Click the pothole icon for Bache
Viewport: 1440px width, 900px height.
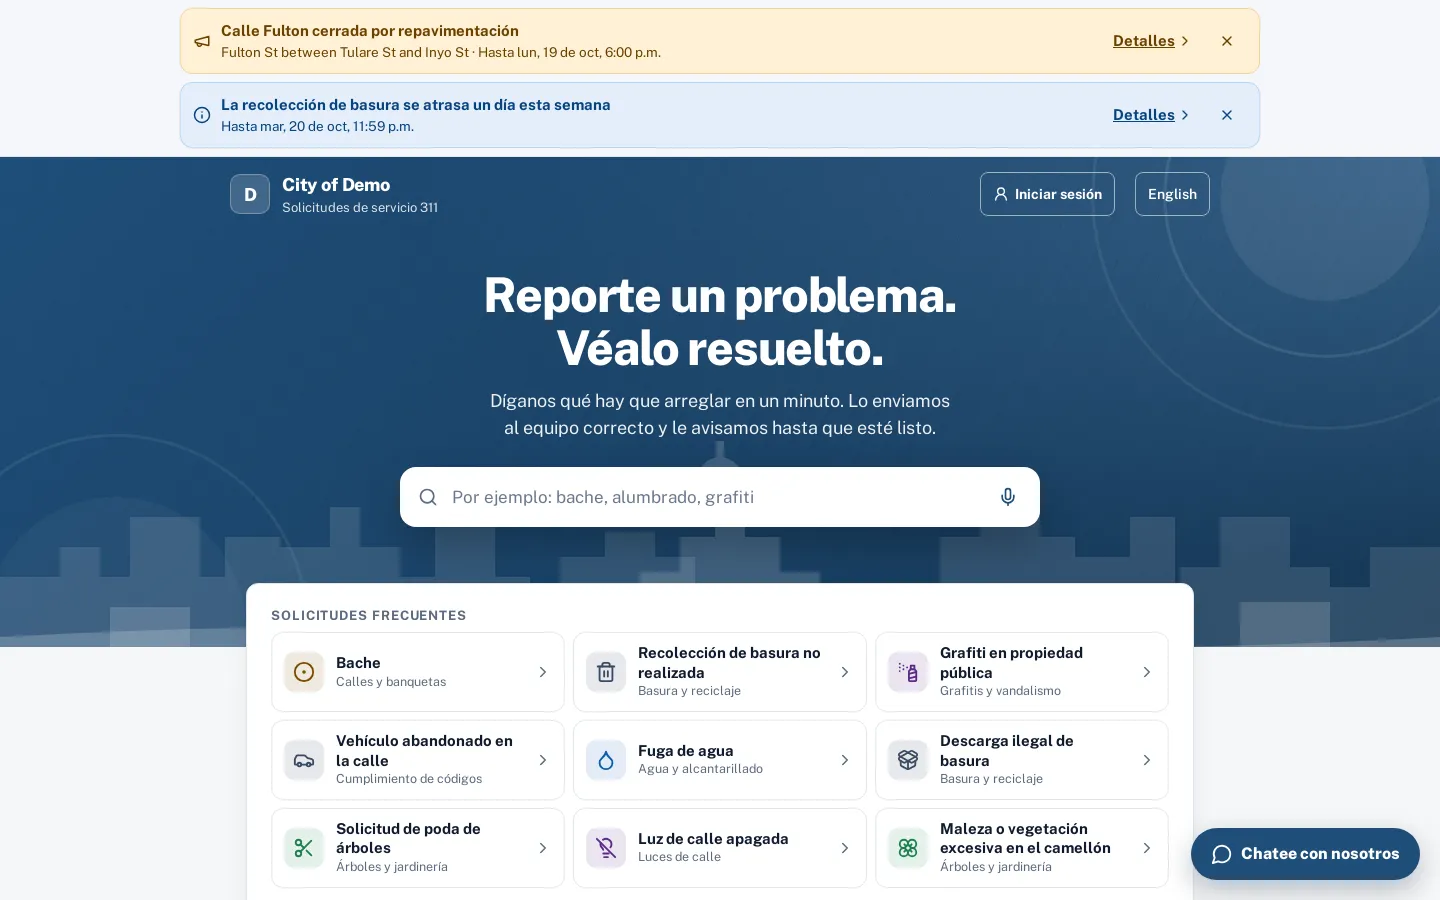click(x=304, y=672)
